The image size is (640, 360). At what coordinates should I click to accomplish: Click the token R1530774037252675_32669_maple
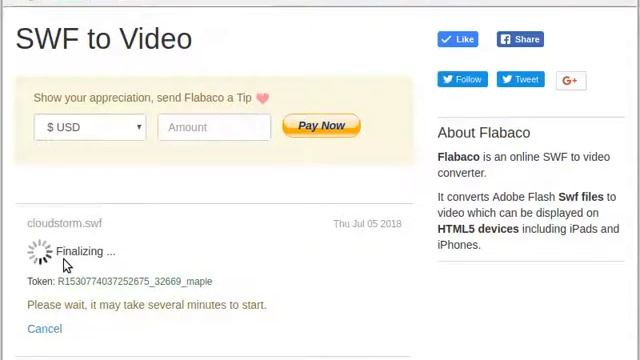point(135,282)
